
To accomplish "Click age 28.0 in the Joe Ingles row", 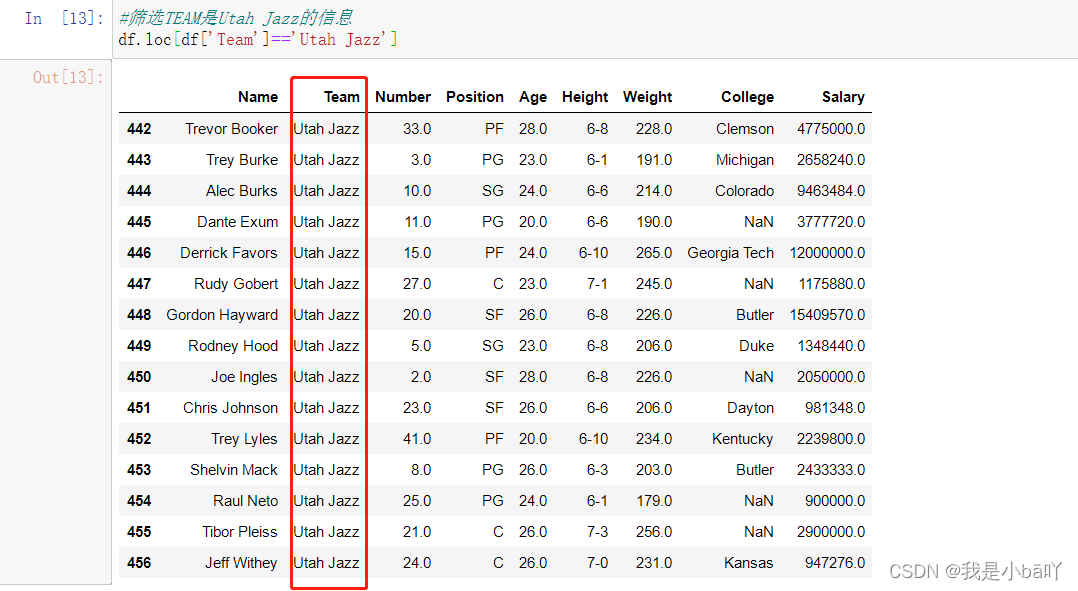I will [533, 377].
